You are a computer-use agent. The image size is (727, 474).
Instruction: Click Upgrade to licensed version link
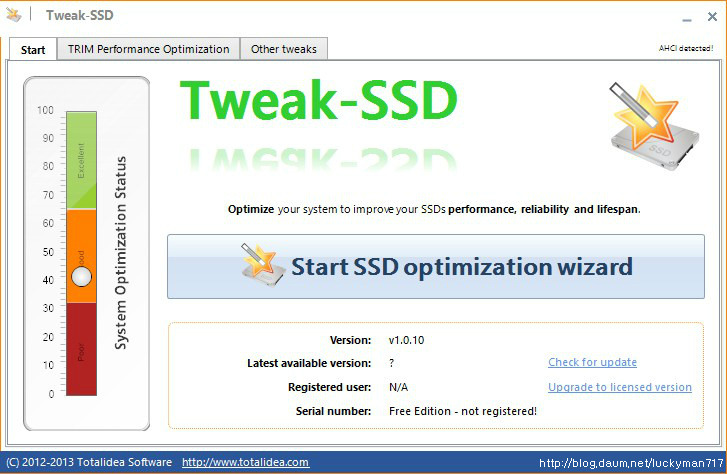[x=619, y=387]
